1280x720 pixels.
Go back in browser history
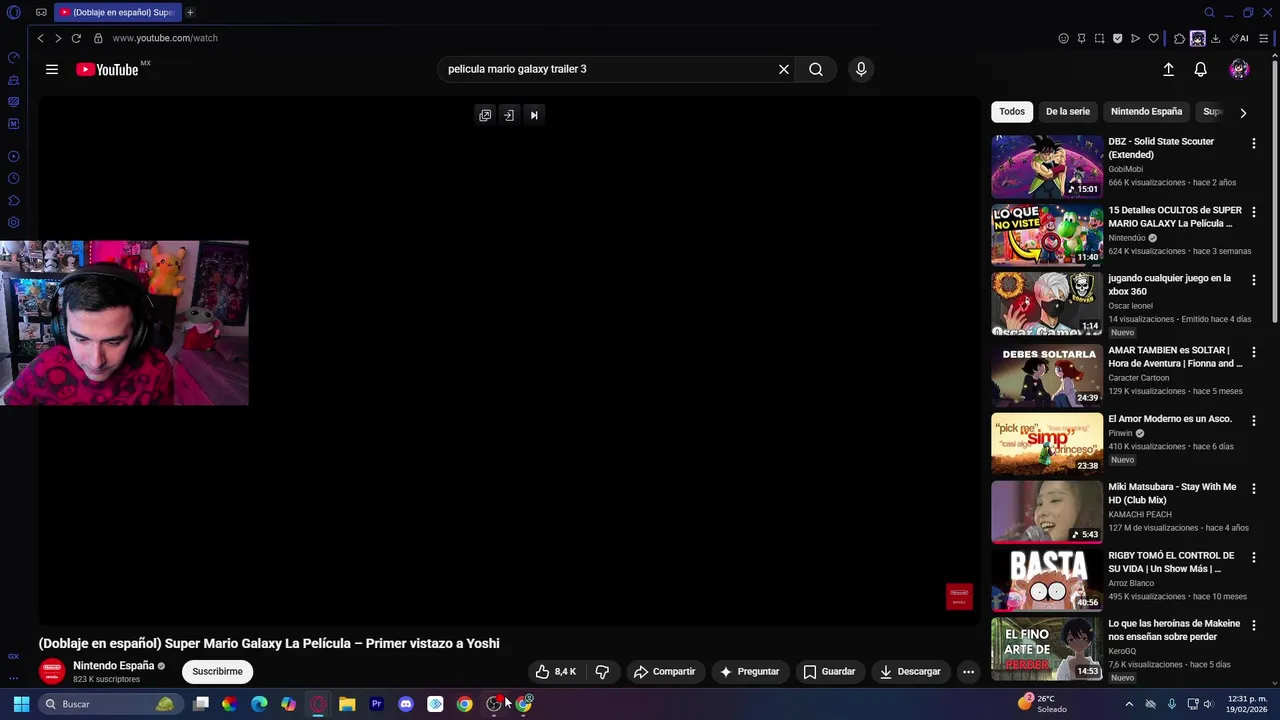(x=40, y=38)
